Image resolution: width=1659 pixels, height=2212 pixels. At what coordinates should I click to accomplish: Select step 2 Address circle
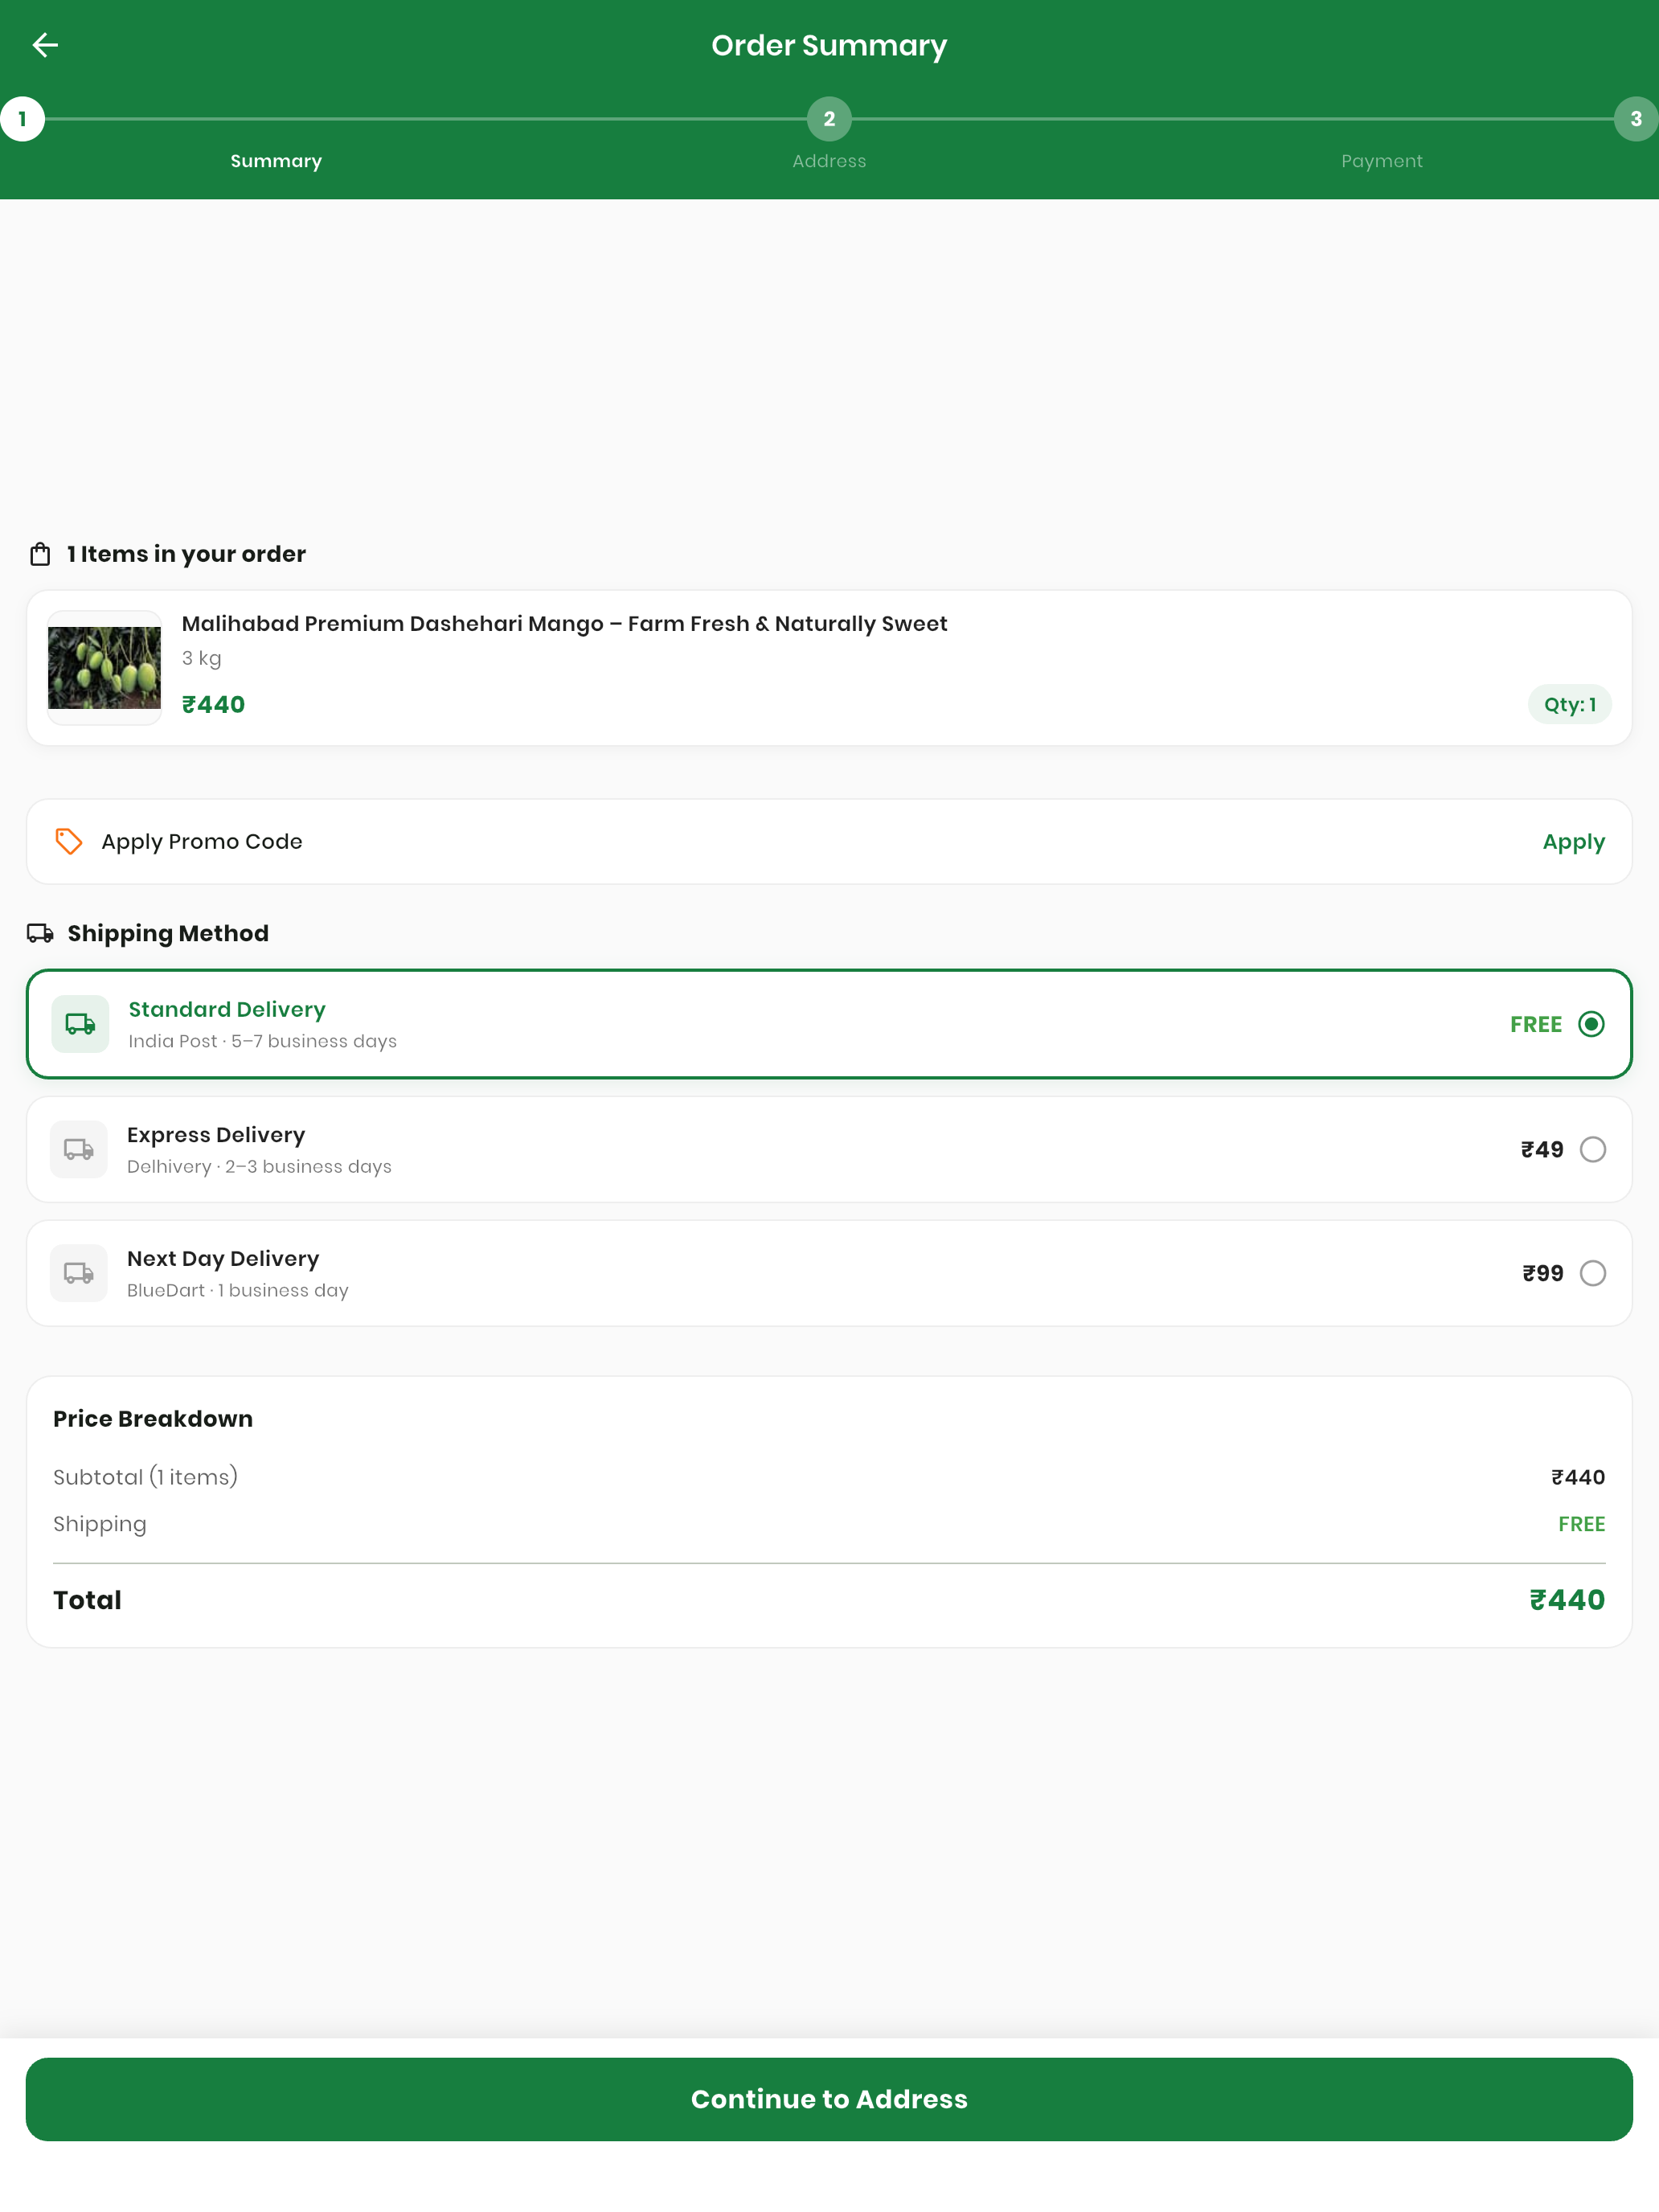click(829, 119)
